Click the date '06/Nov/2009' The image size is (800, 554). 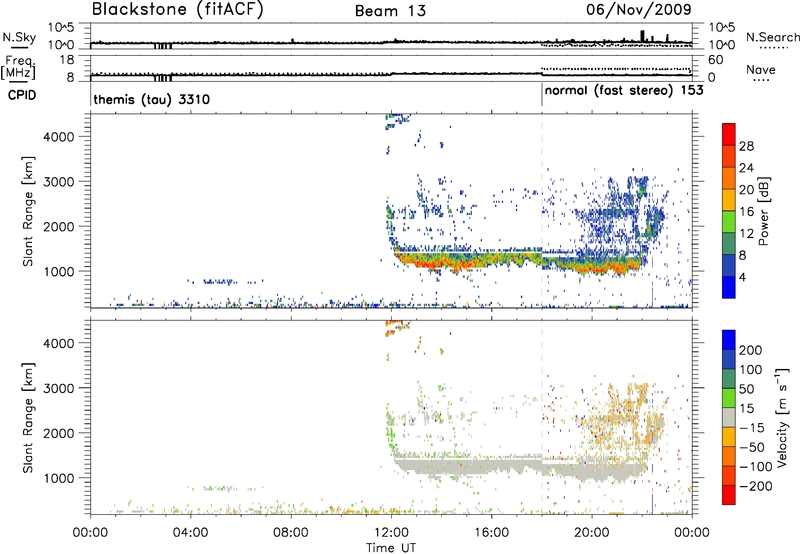click(639, 9)
